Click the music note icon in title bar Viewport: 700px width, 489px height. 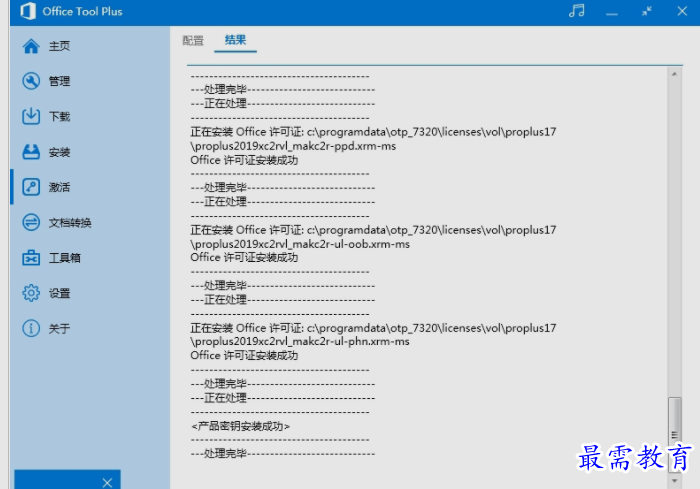576,11
